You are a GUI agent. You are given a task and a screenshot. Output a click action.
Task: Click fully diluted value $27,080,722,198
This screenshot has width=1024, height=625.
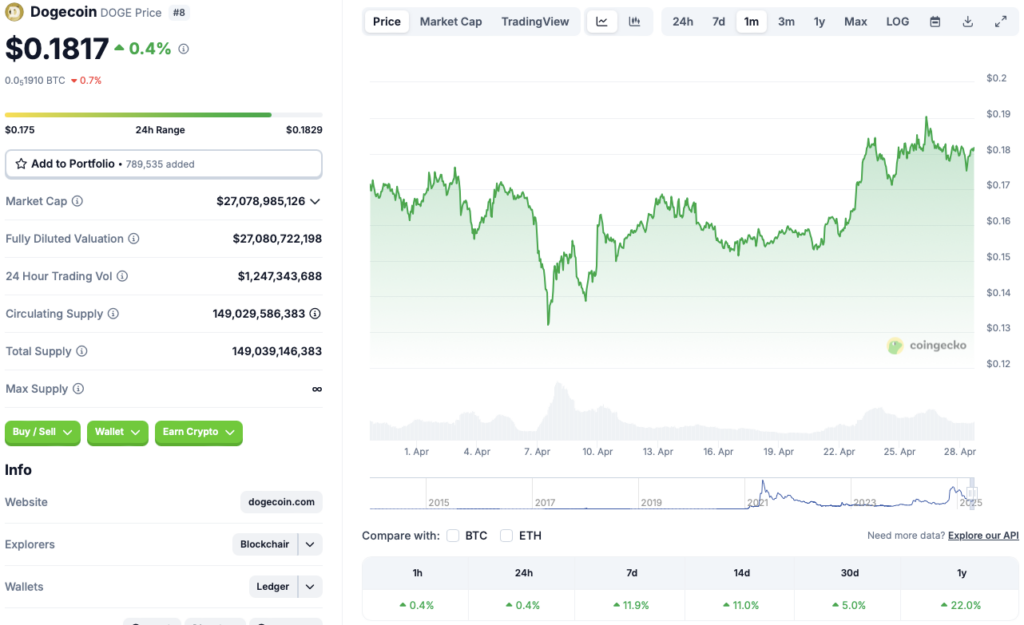tap(277, 239)
